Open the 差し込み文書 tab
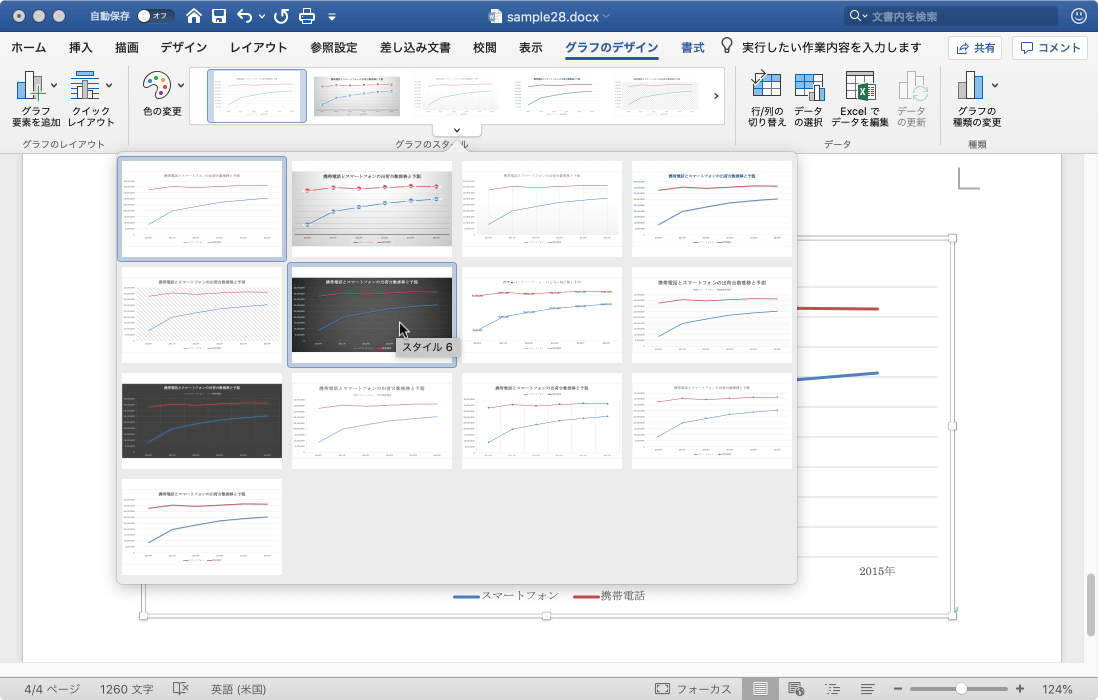 [415, 48]
